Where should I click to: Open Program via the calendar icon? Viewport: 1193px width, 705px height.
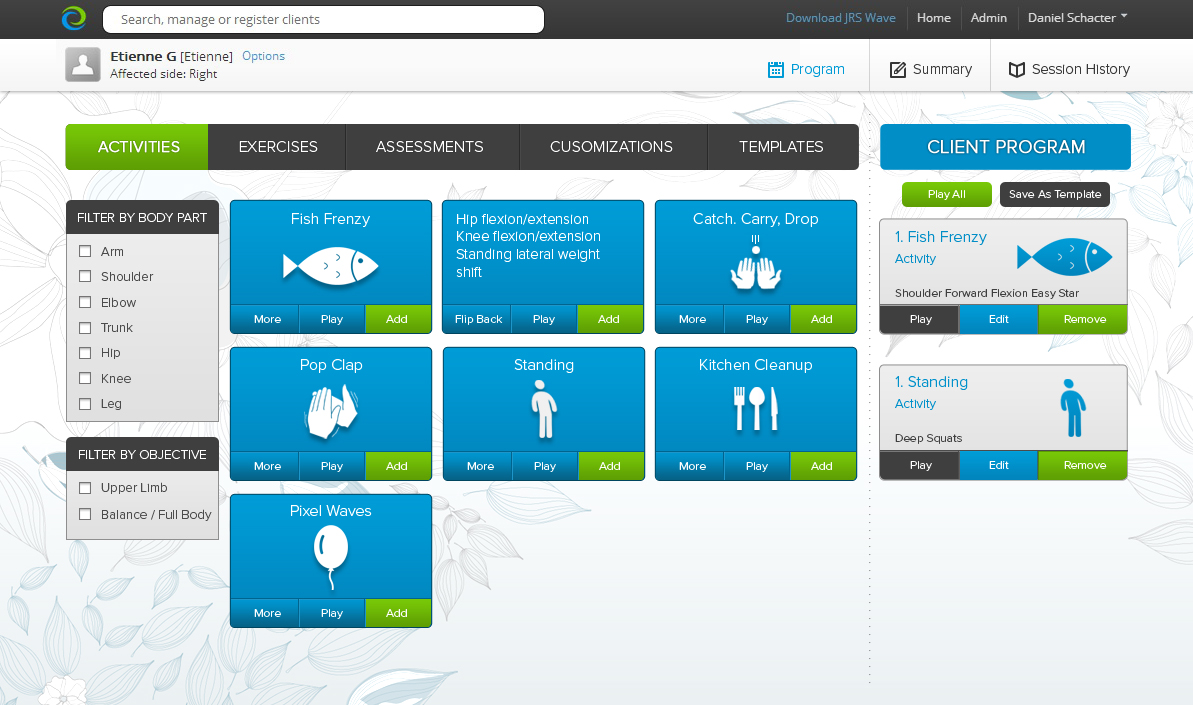pos(775,68)
